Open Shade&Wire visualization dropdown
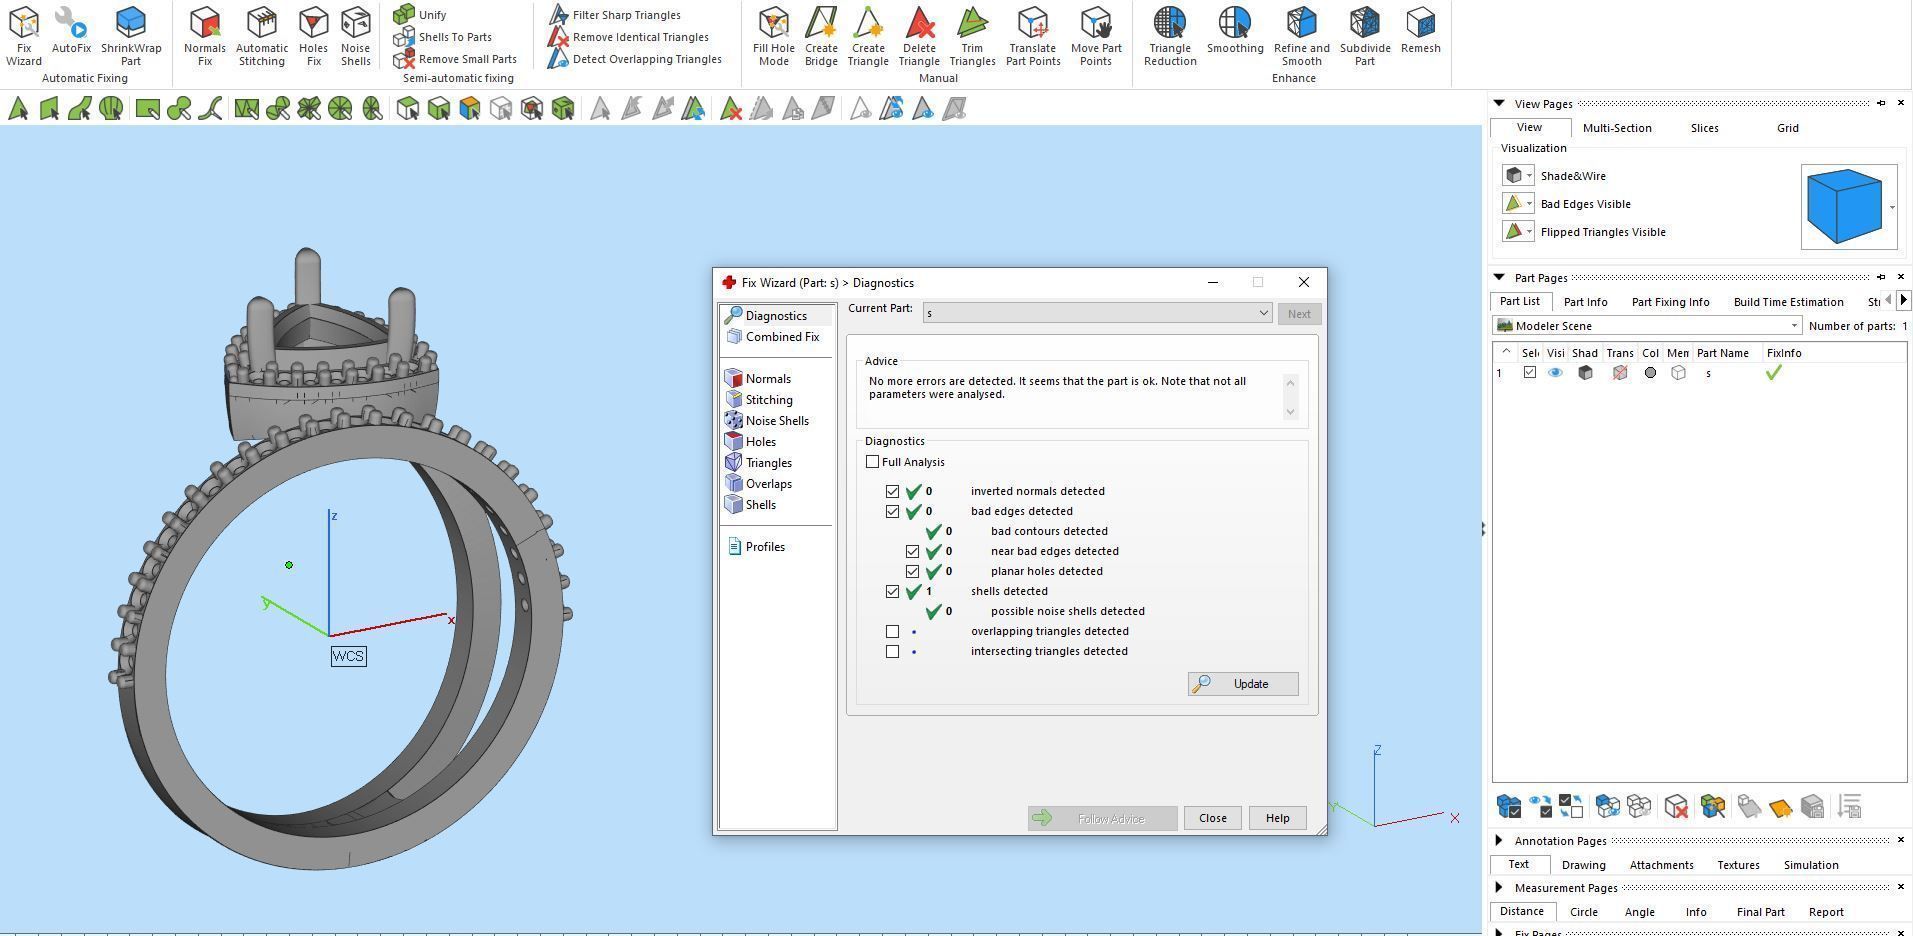 [x=1529, y=176]
